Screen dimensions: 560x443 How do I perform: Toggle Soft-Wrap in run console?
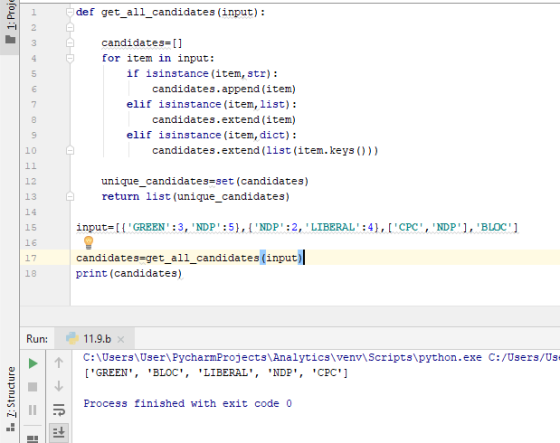[x=59, y=410]
